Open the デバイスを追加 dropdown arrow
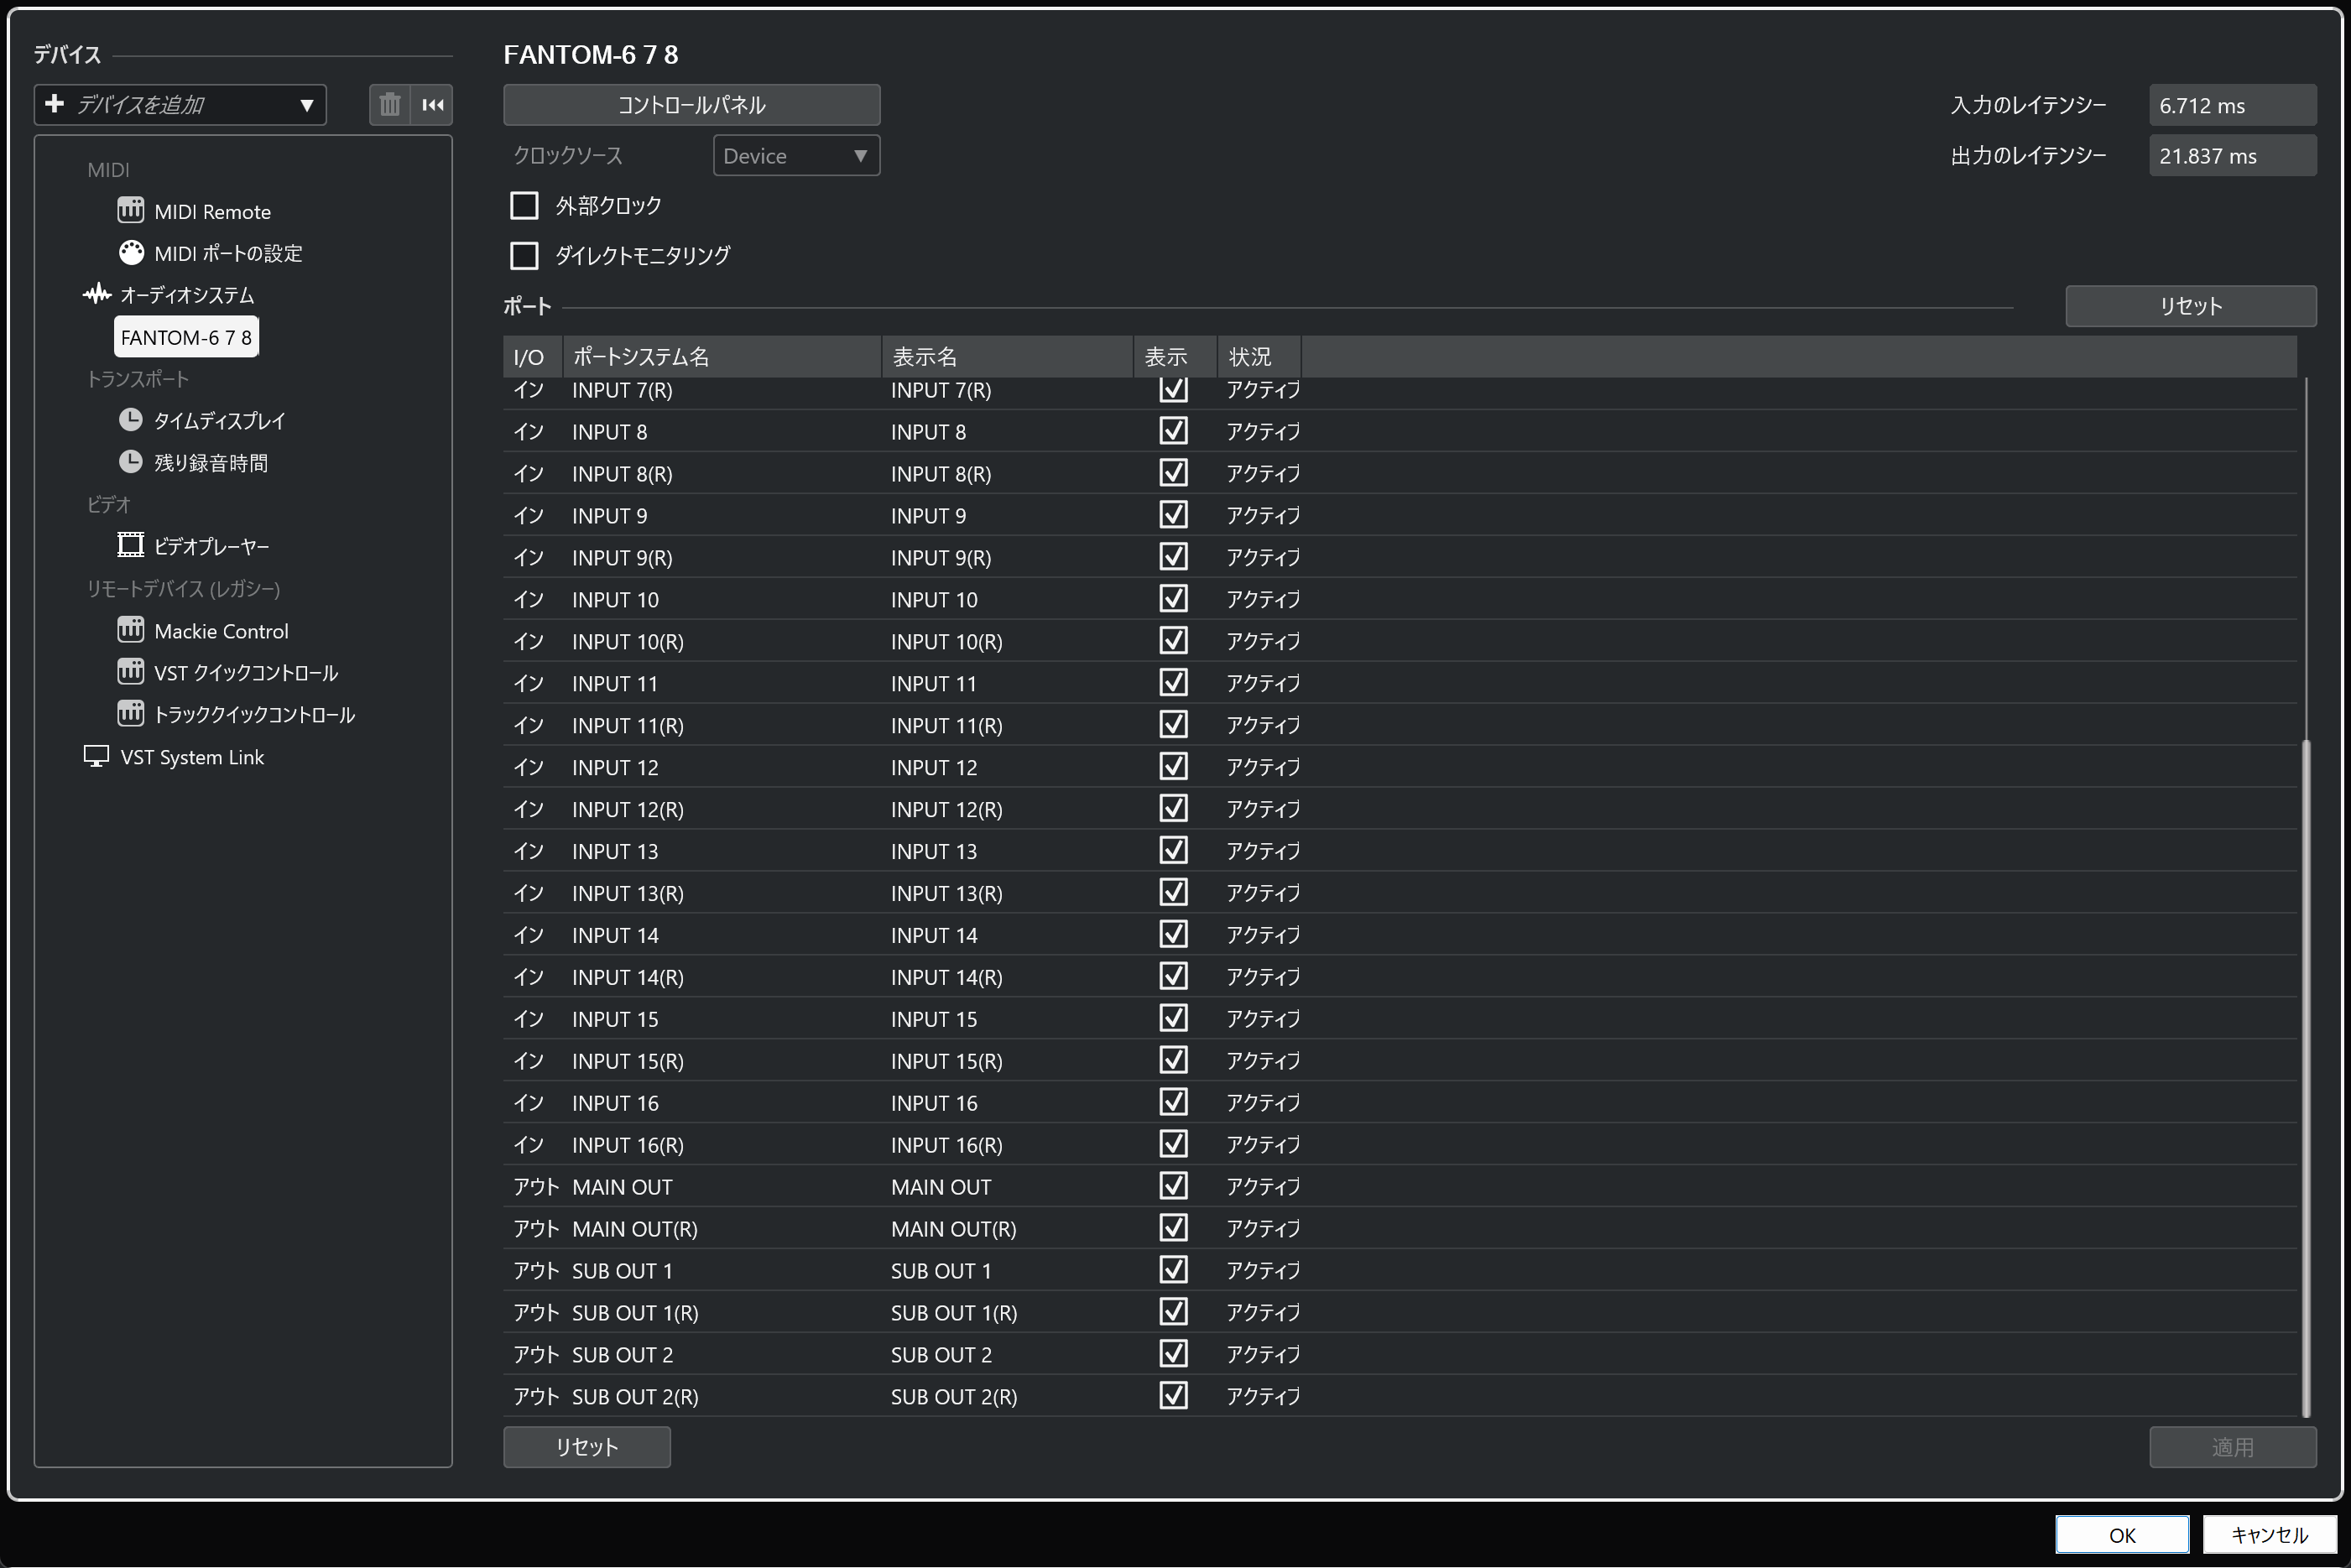 pyautogui.click(x=307, y=105)
